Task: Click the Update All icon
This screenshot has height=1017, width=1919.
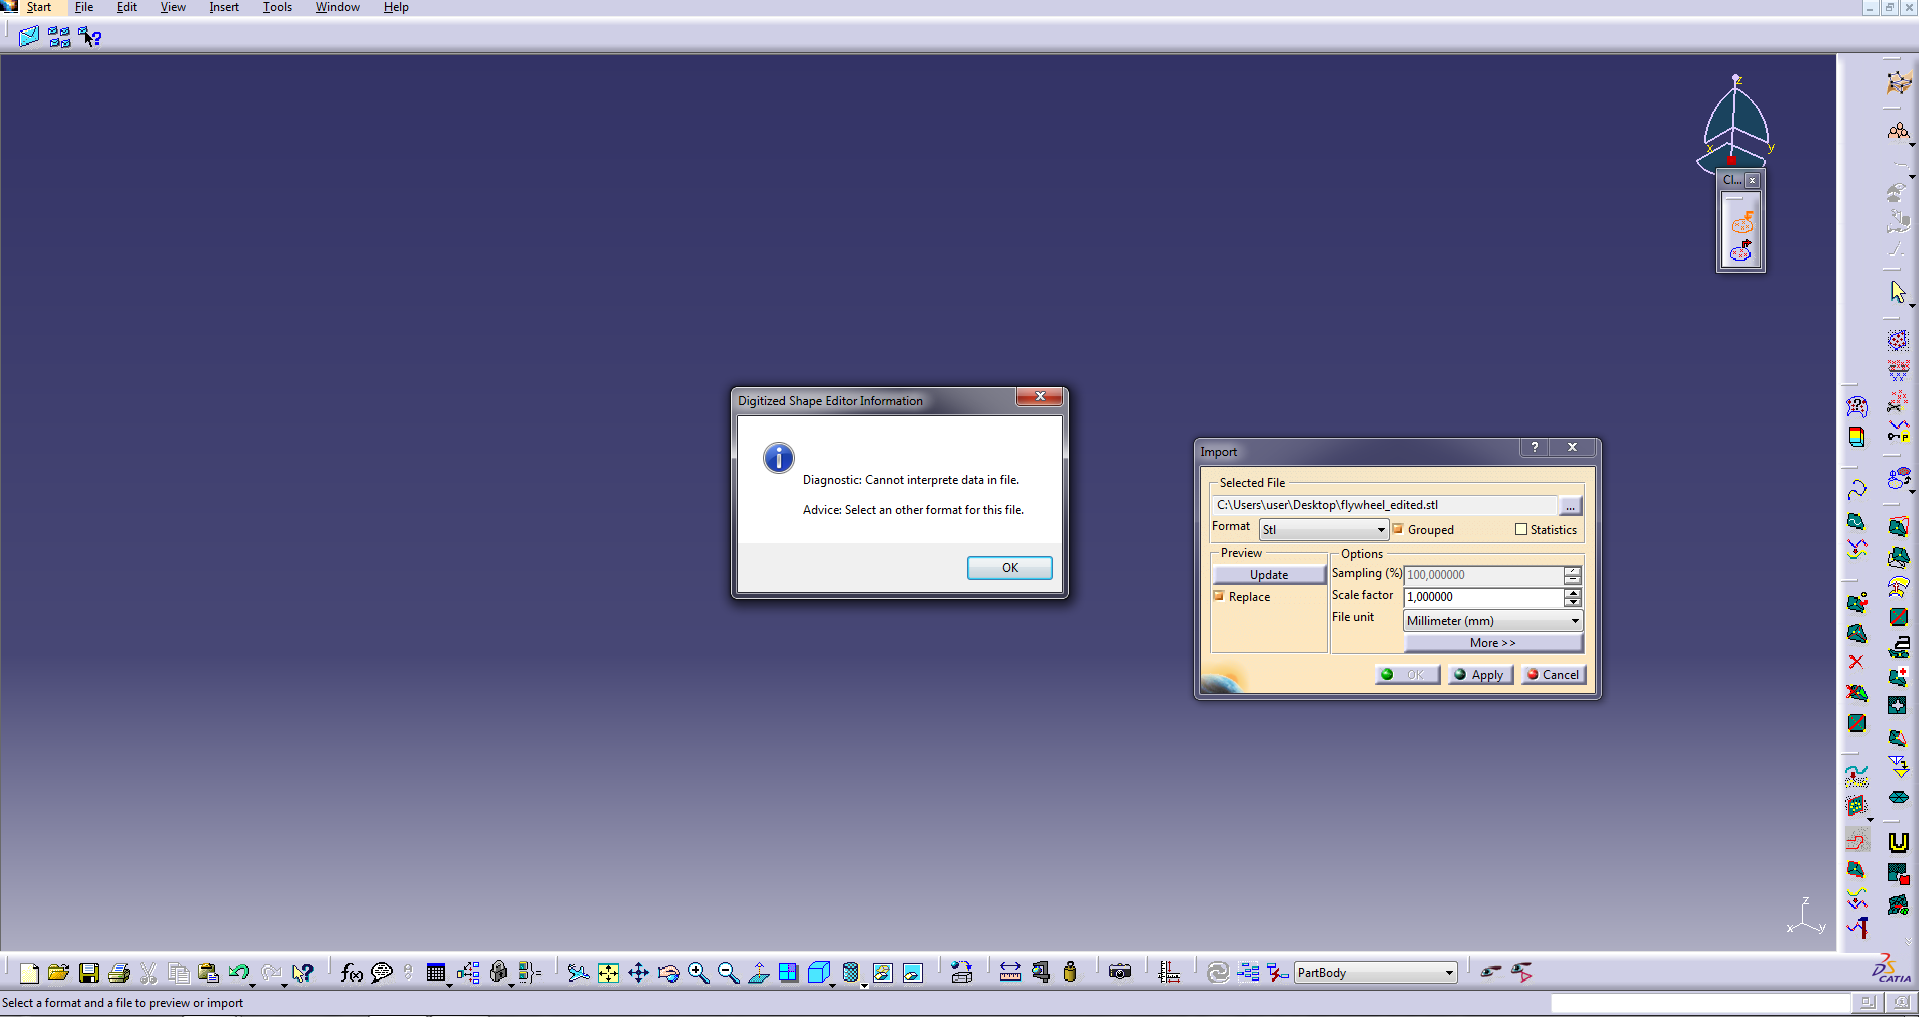Action: (1218, 973)
